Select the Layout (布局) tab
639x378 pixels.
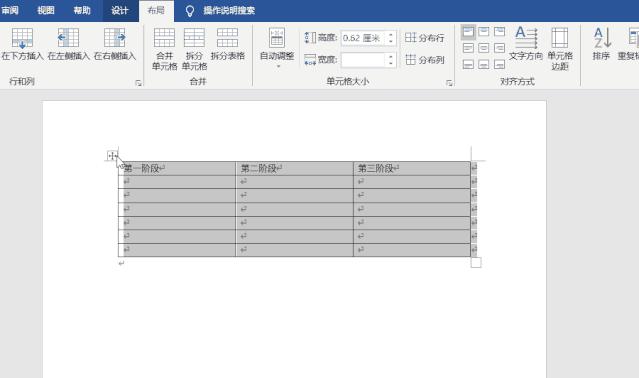pyautogui.click(x=156, y=11)
